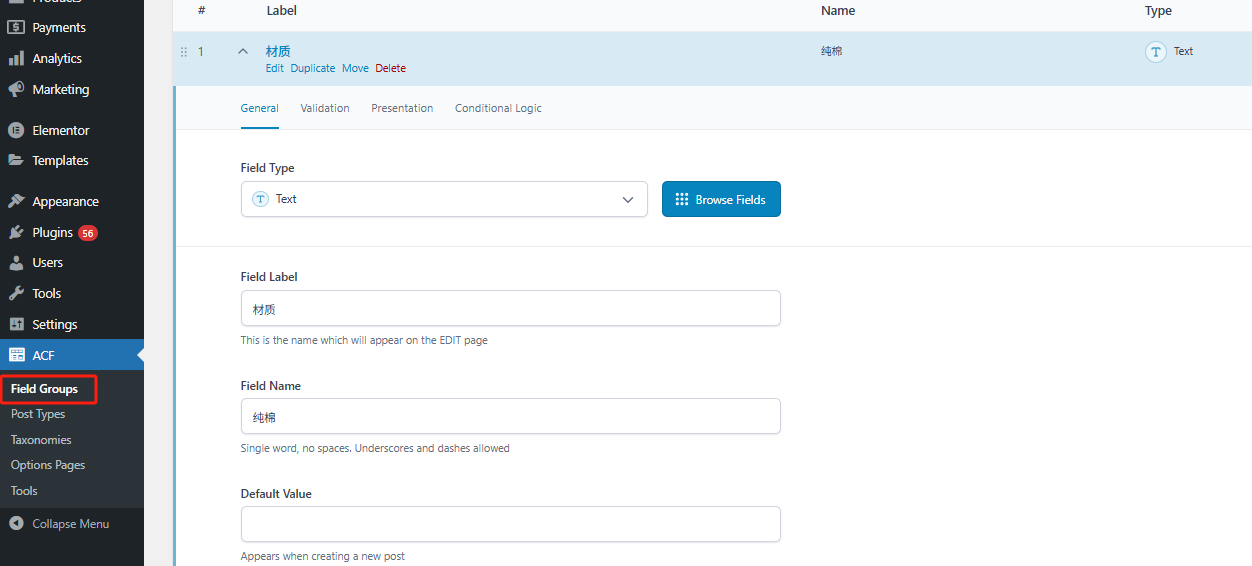This screenshot has height=566, width=1252.
Task: Collapse the 材质 field row chevron
Action: click(243, 52)
